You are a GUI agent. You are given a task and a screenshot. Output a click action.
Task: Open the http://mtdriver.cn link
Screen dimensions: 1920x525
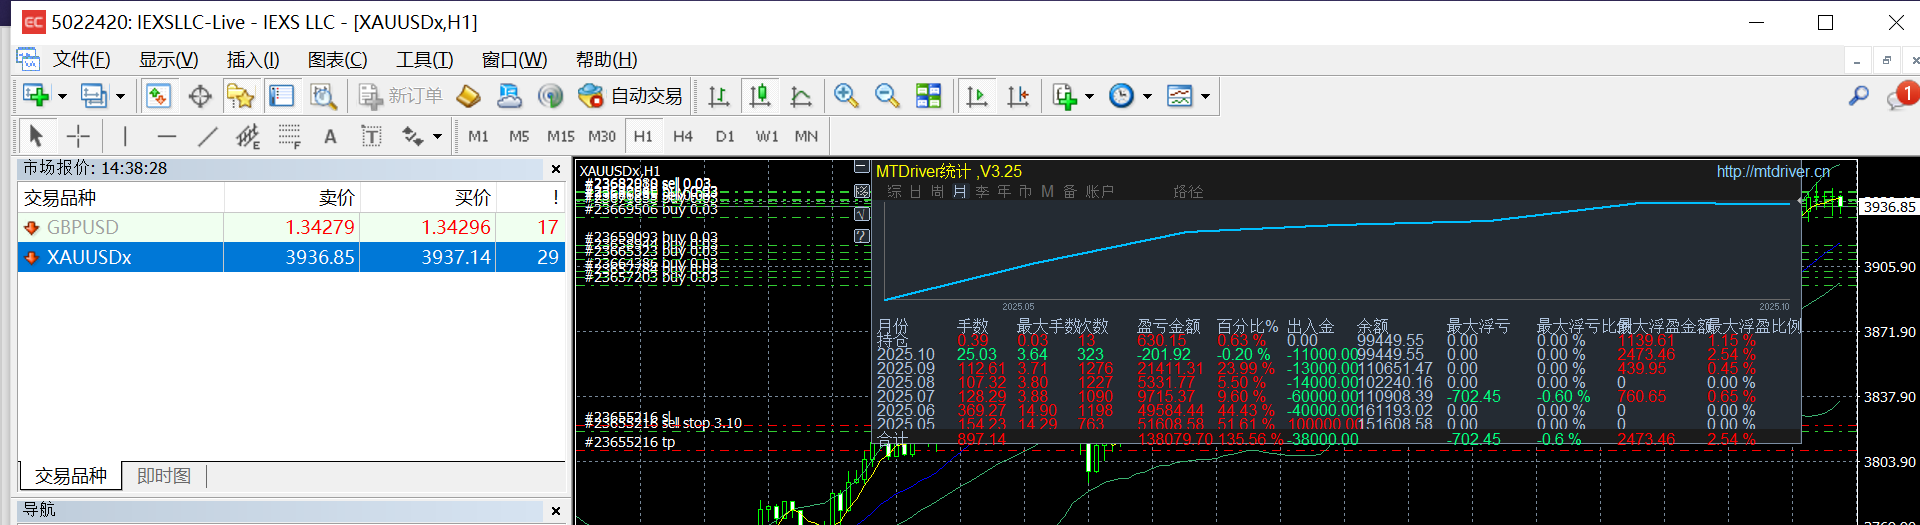tap(1772, 171)
